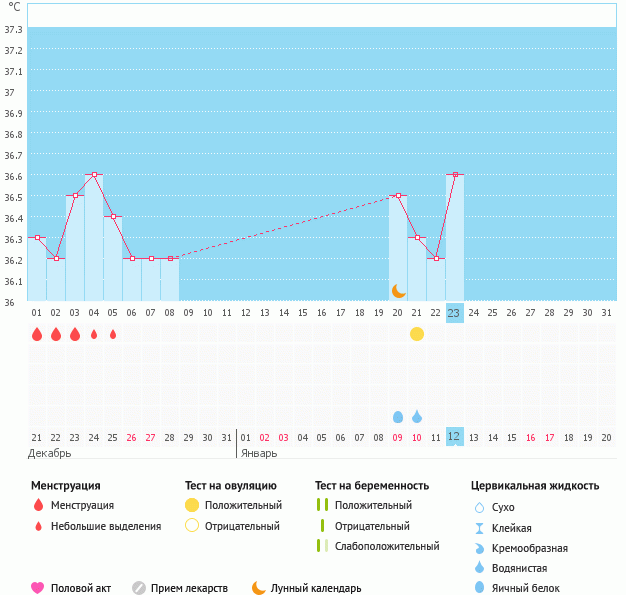Image resolution: width=626 pixels, height=595 pixels.
Task: Click the temperature point on cycle day 08
Action: (x=170, y=258)
